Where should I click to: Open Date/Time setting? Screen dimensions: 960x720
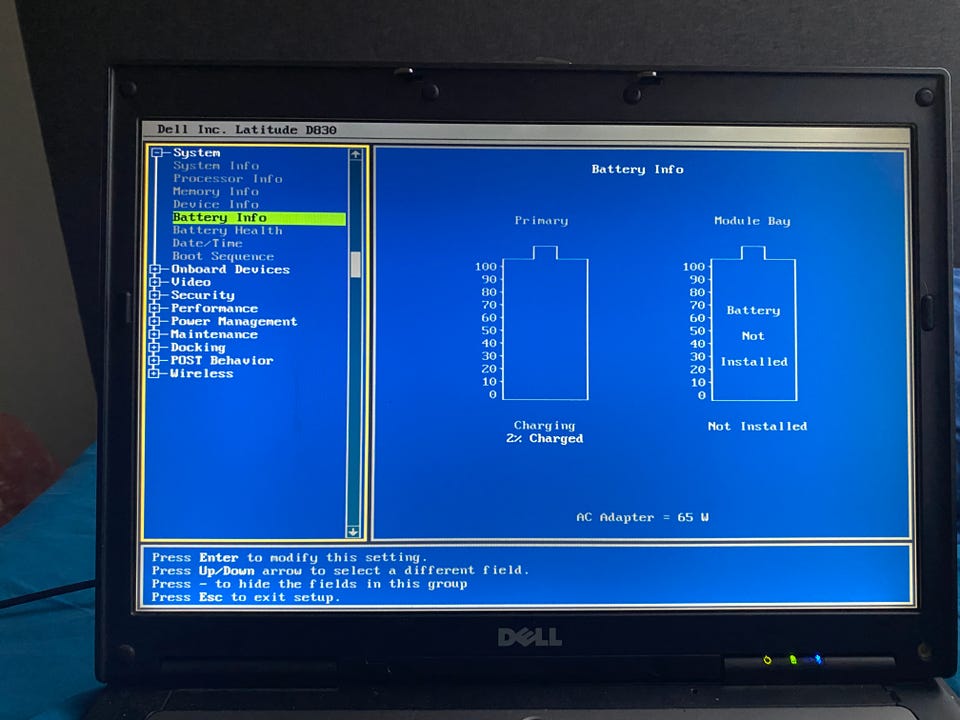click(207, 243)
